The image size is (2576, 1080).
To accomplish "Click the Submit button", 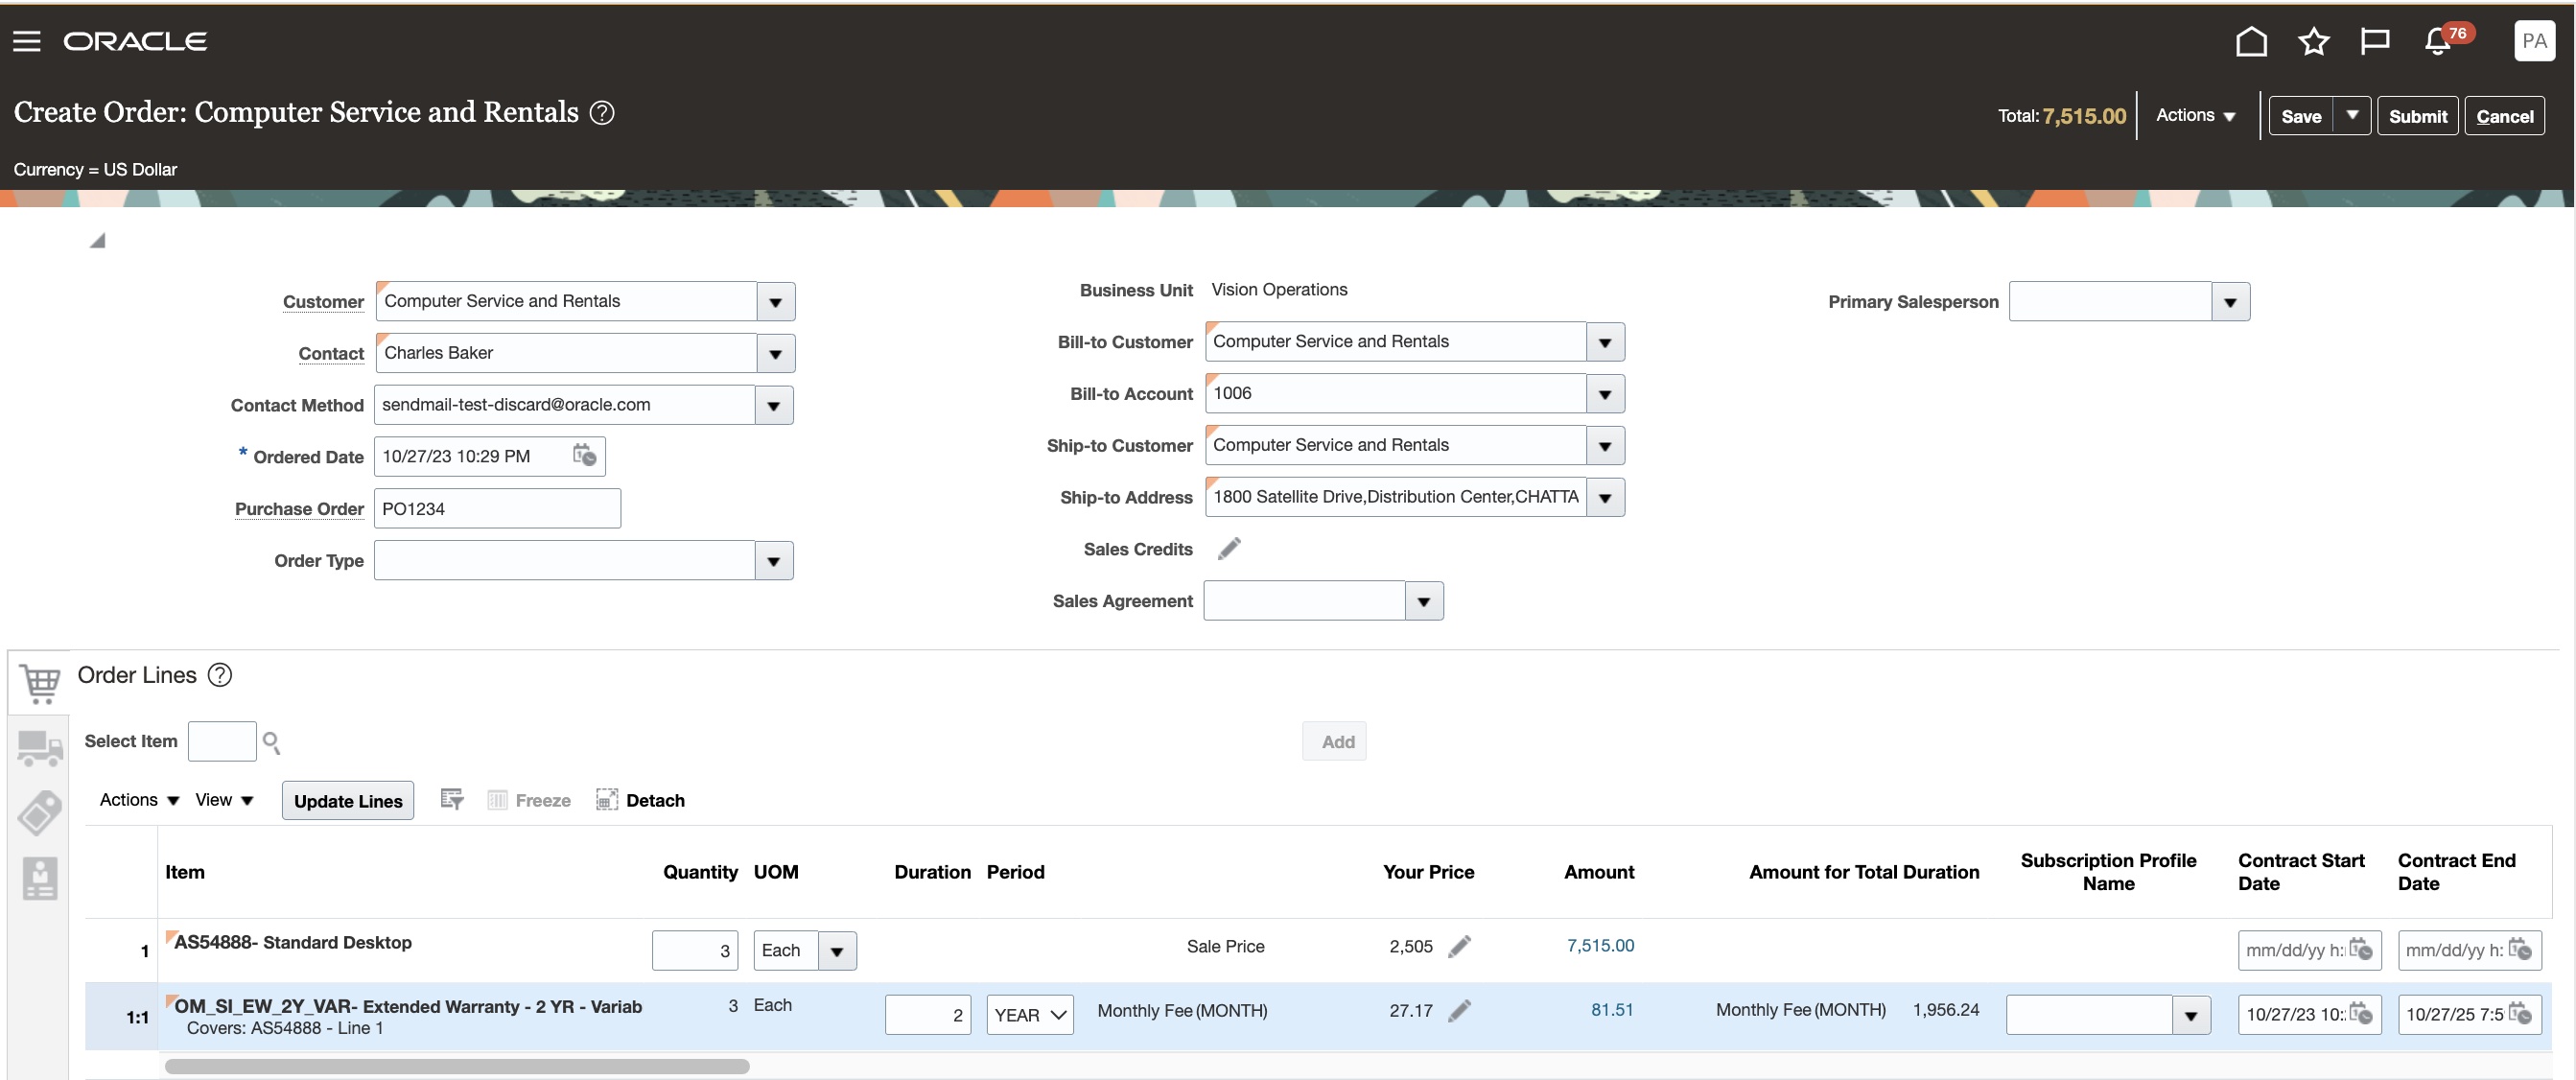I will click(x=2416, y=116).
